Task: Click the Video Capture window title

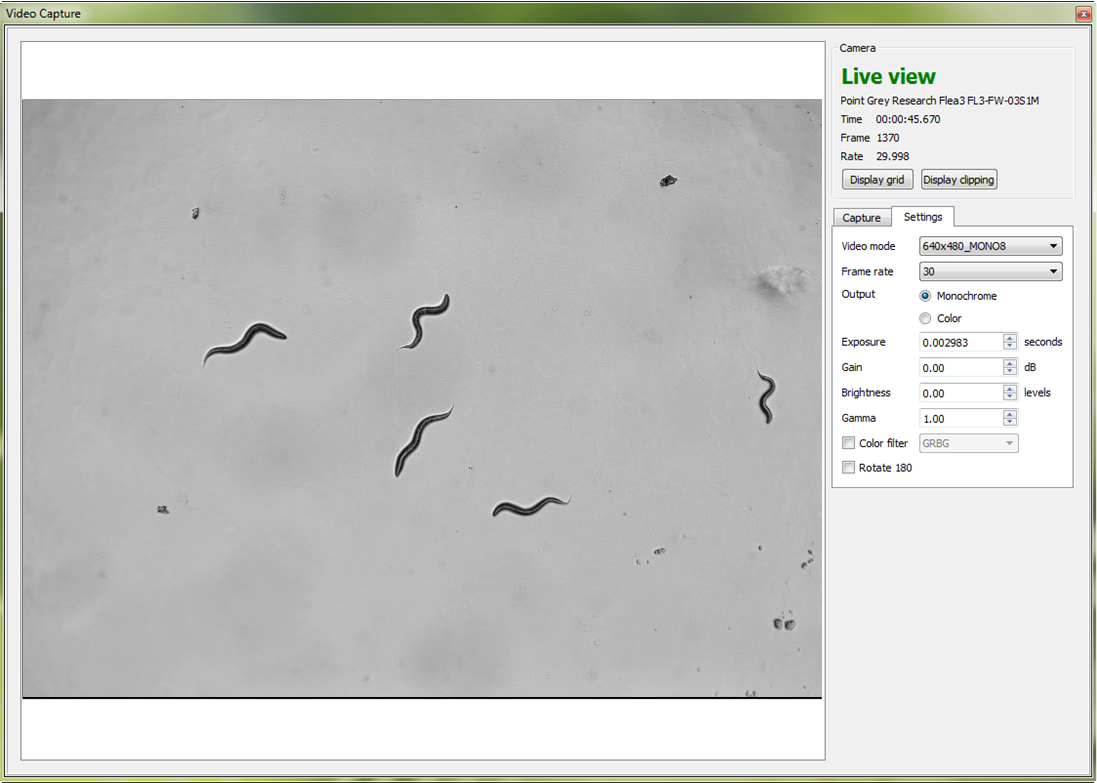Action: [43, 13]
